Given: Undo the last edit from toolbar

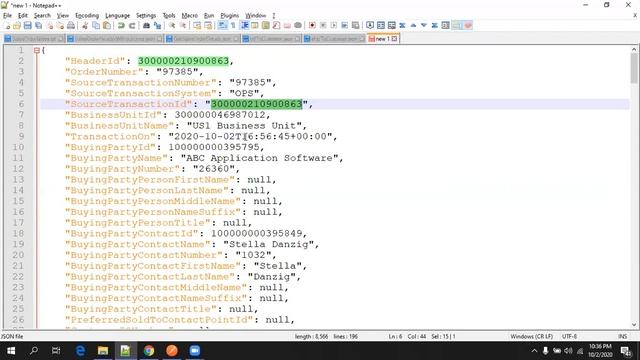Looking at the screenshot, I should tap(121, 25).
